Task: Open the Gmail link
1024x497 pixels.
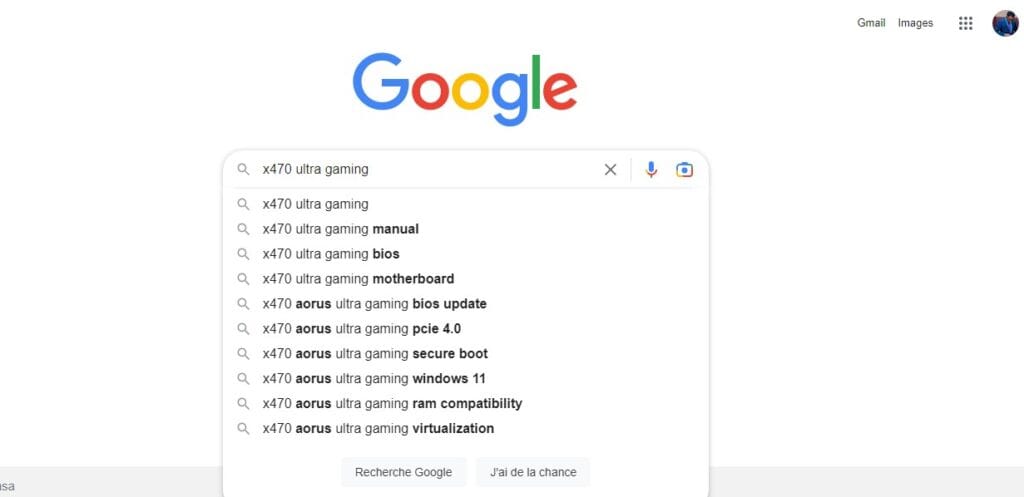Action: tap(871, 23)
